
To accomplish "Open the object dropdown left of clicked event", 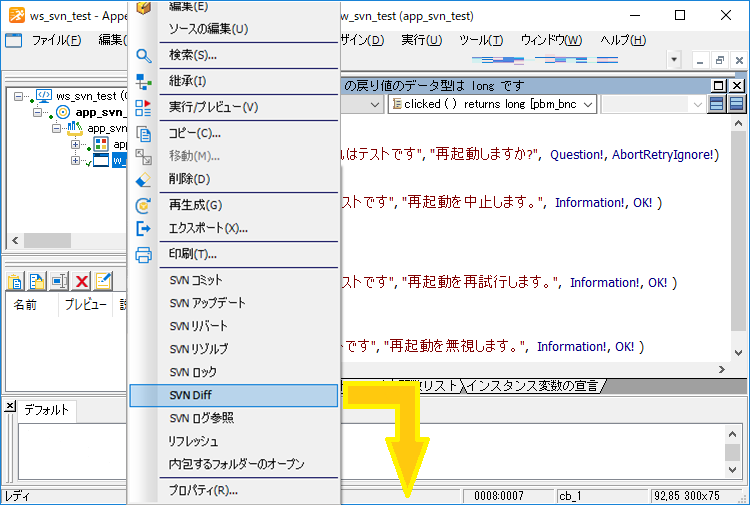I will tap(375, 104).
